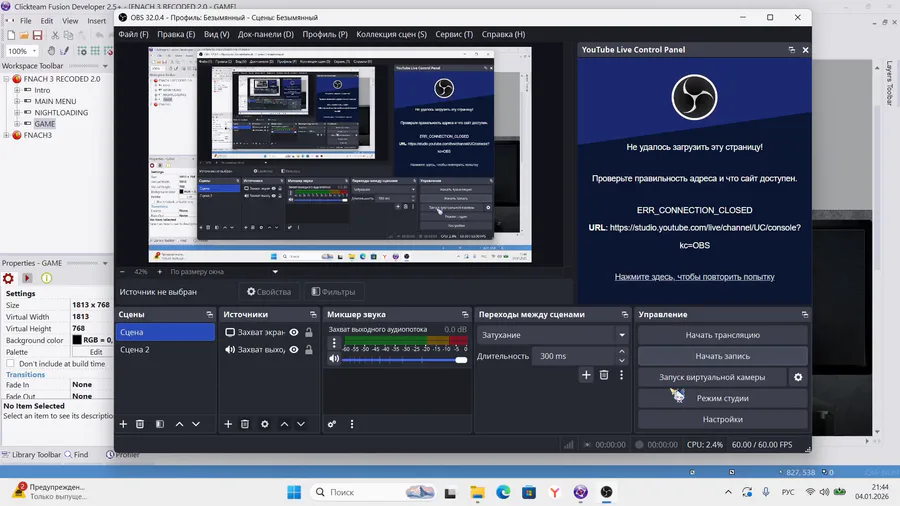The width and height of the screenshot is (900, 506).
Task: Expand FNACH3 project in workspace tree
Action: [x=6, y=135]
